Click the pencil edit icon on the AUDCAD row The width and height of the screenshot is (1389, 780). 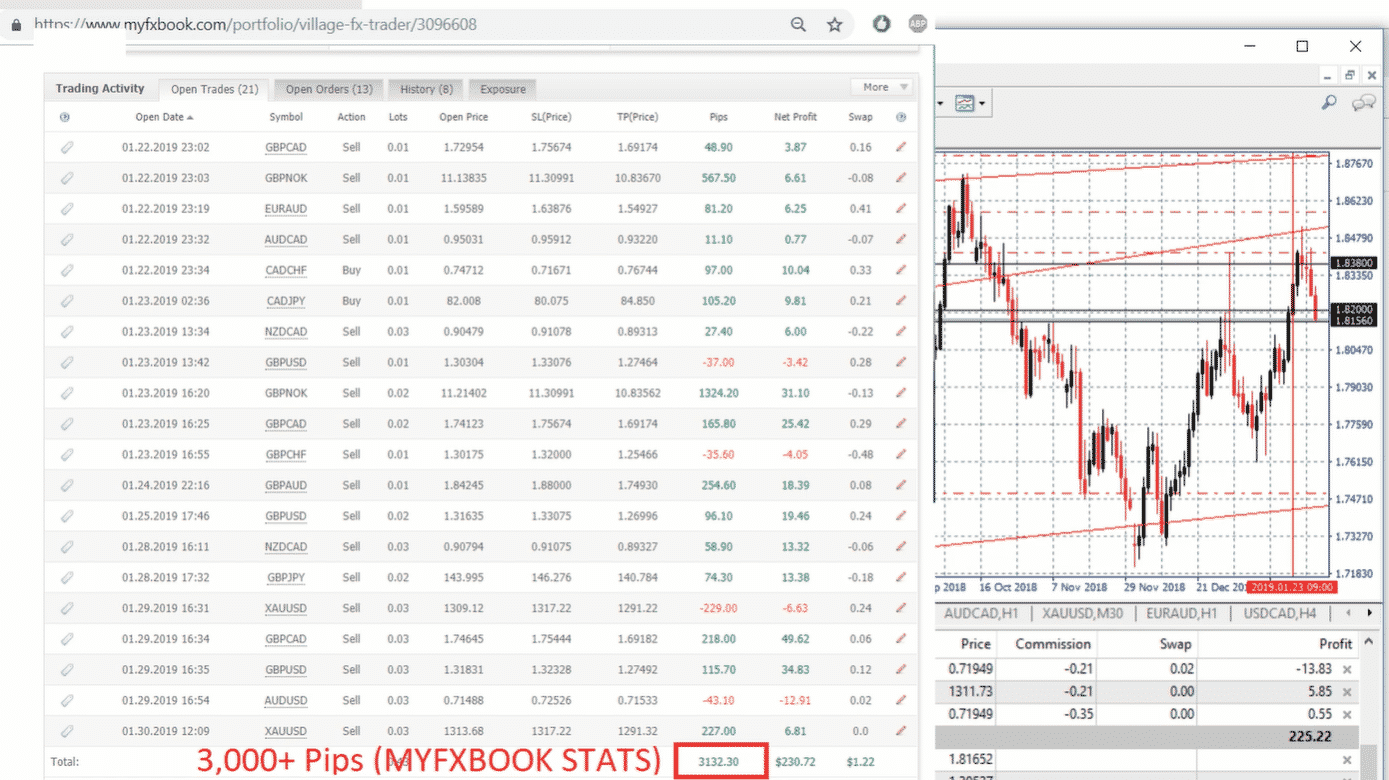(901, 239)
